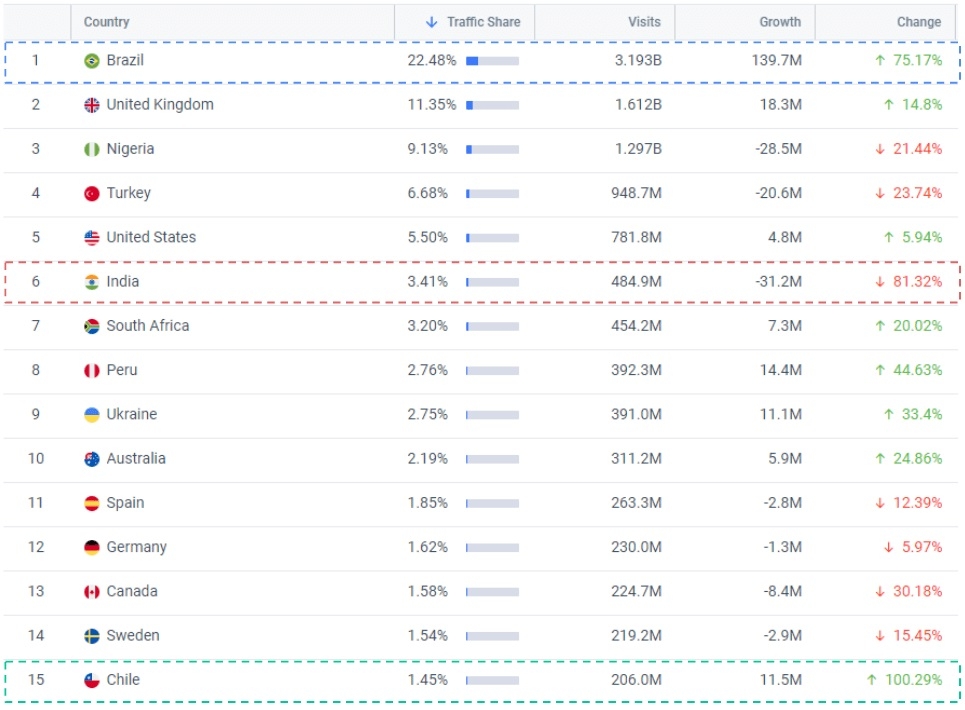Screen dimensions: 965x710
Task: Open the United States country link
Action: [151, 238]
